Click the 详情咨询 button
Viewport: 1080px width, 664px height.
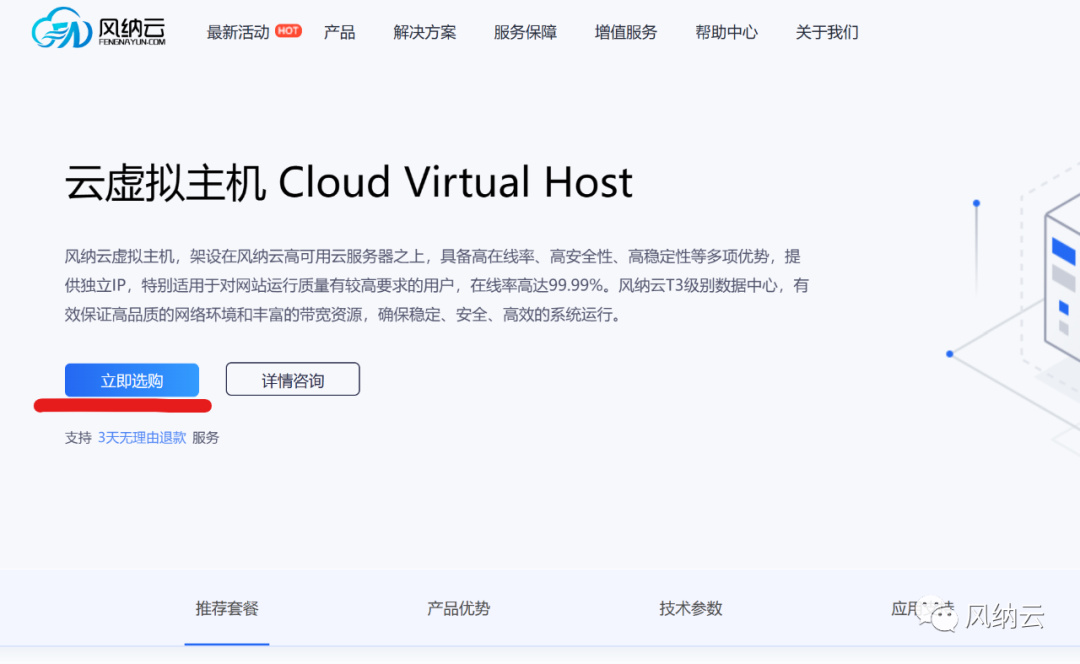click(x=293, y=380)
